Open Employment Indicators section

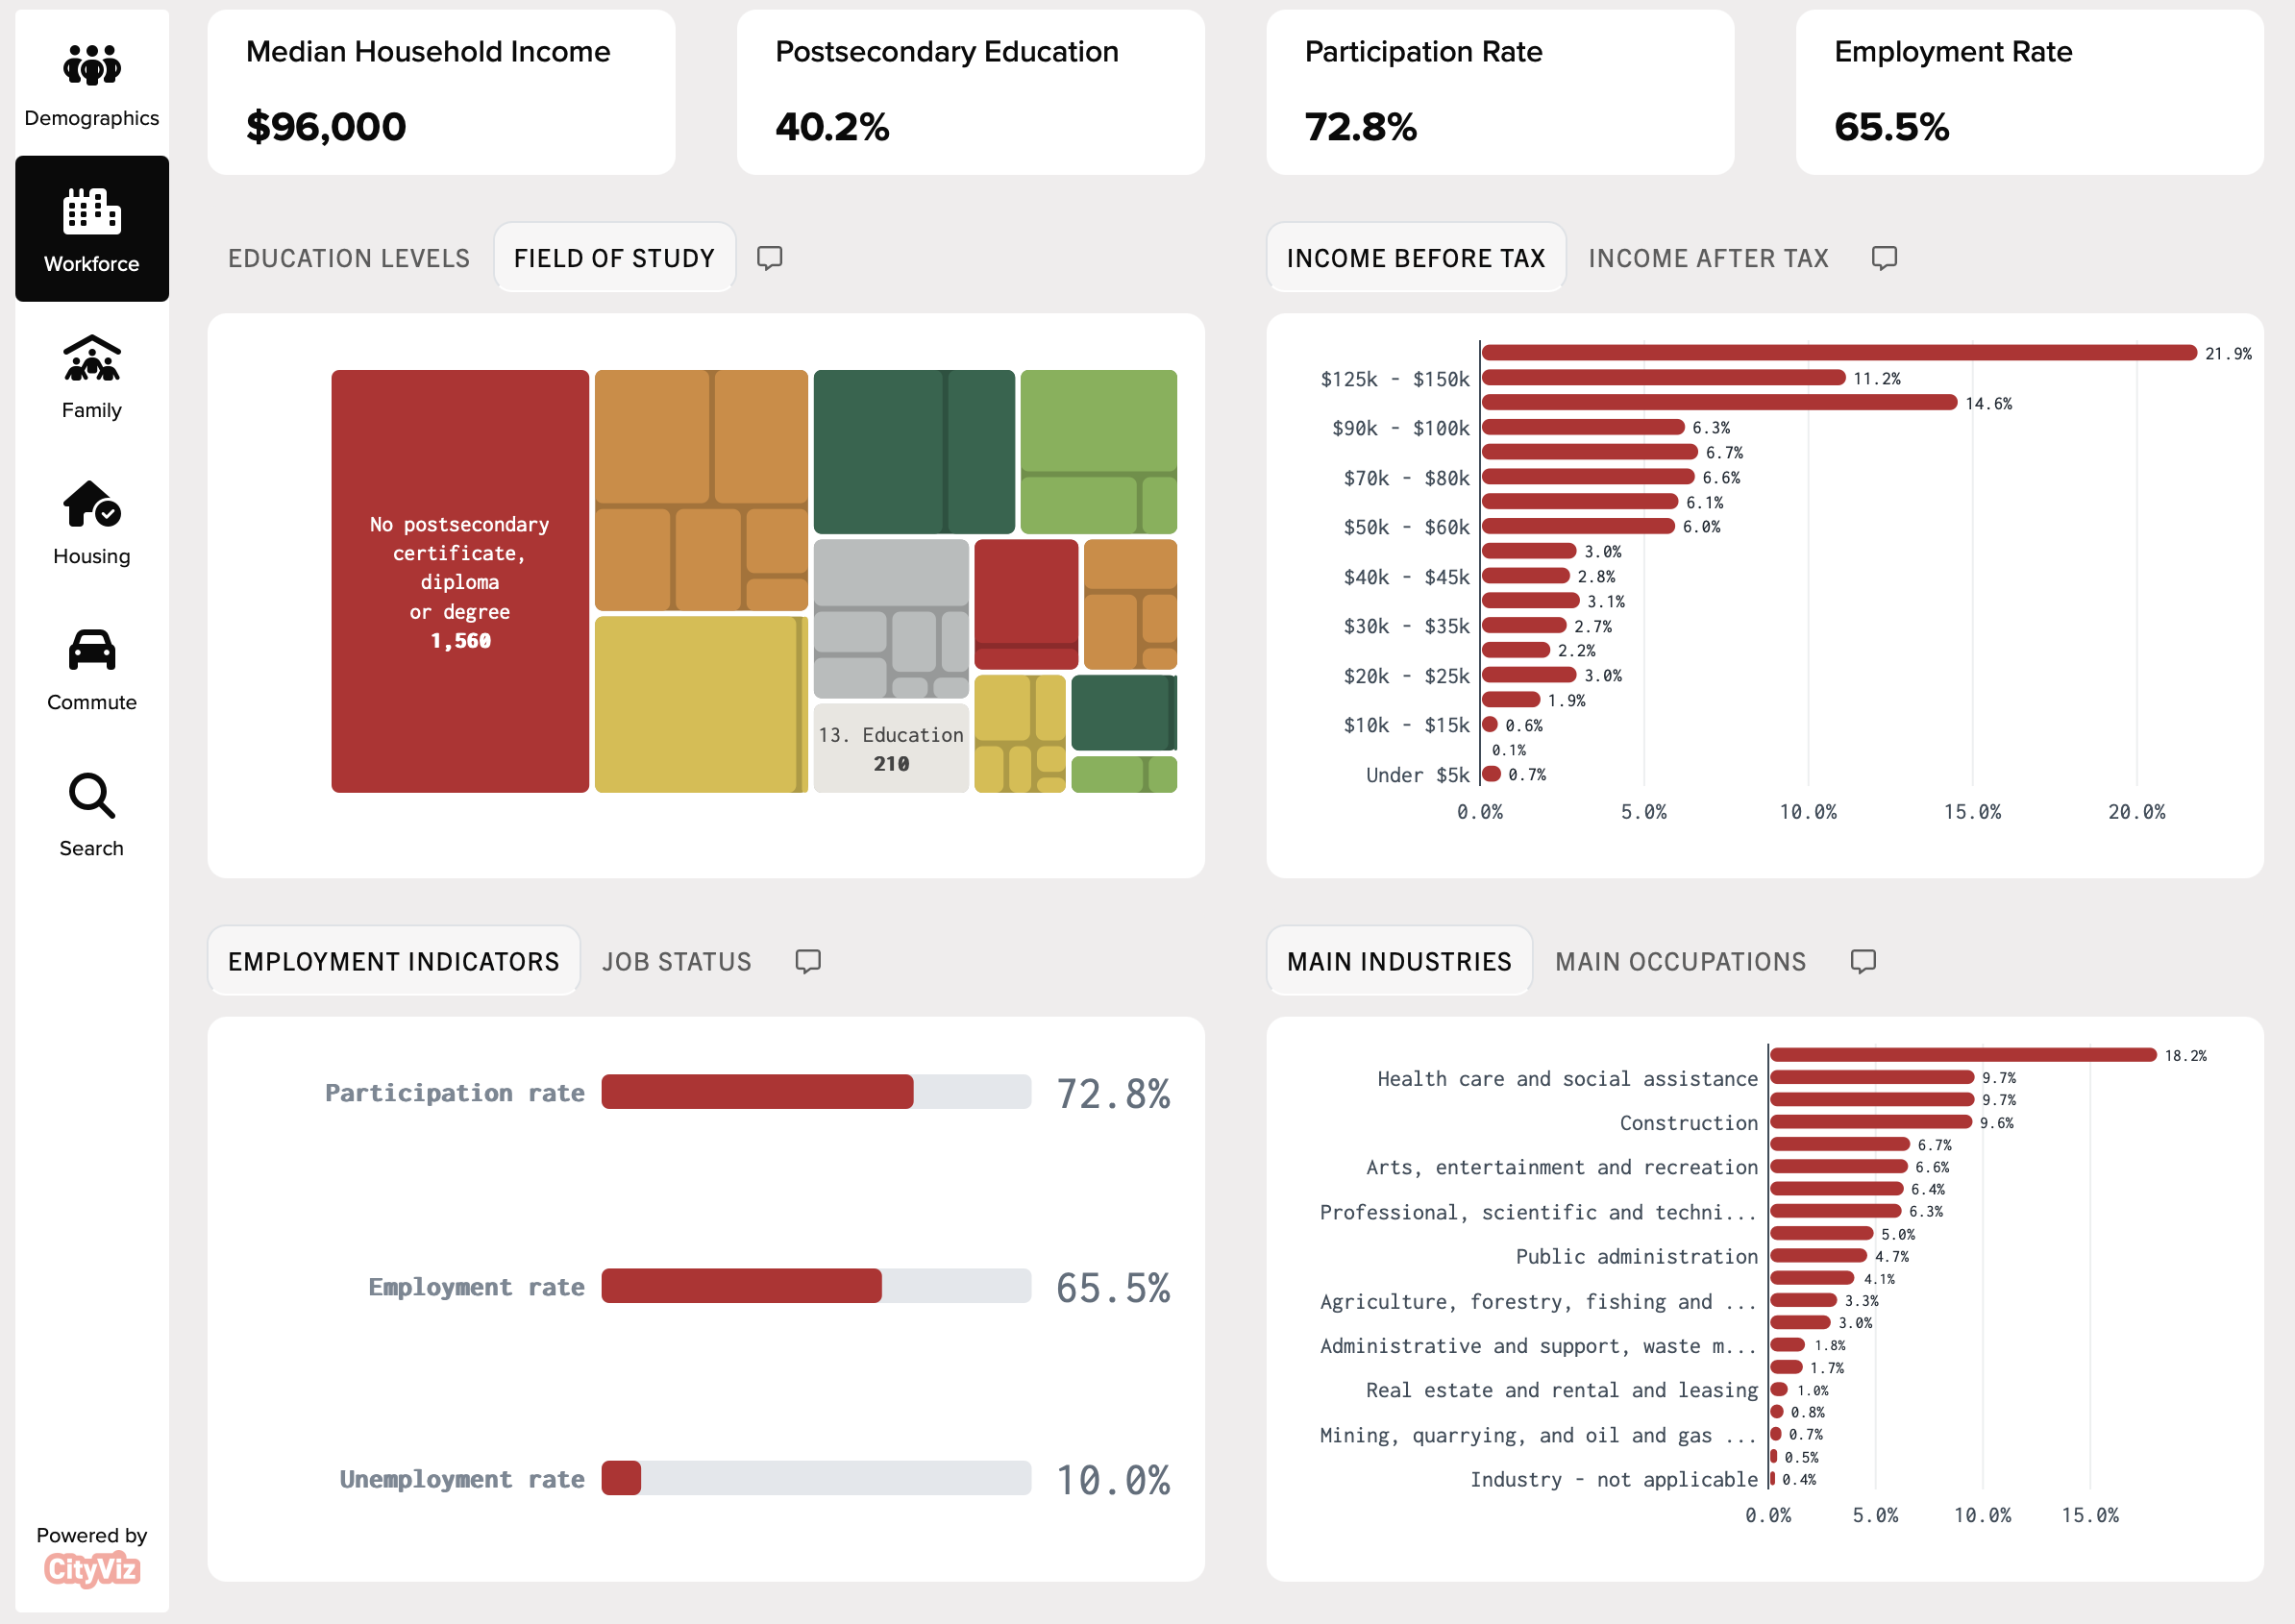392,960
